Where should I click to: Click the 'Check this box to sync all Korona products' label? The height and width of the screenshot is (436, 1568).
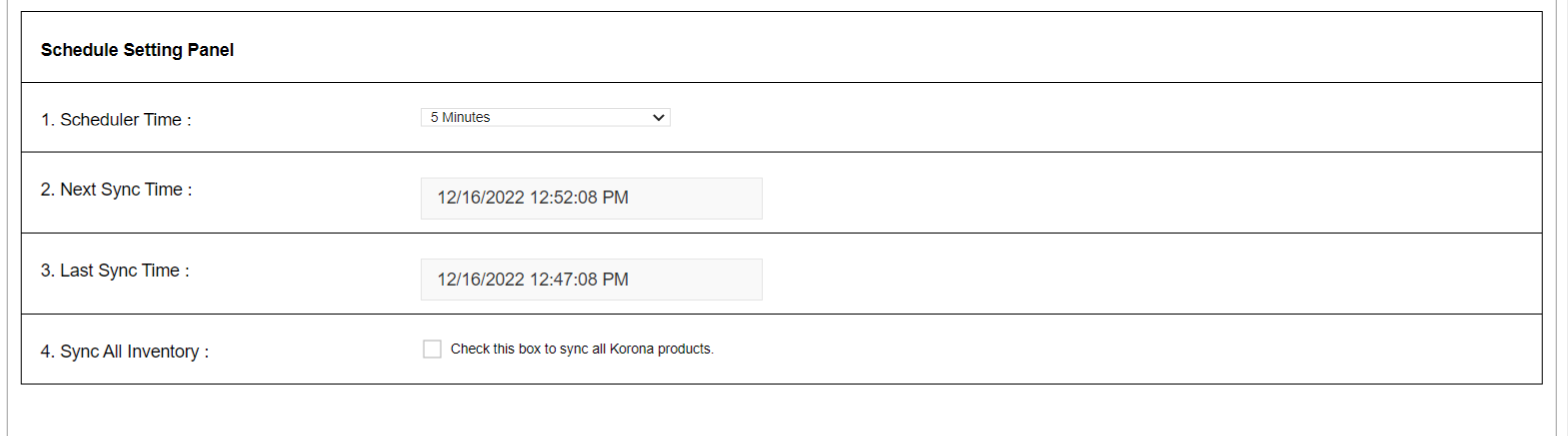coord(582,349)
